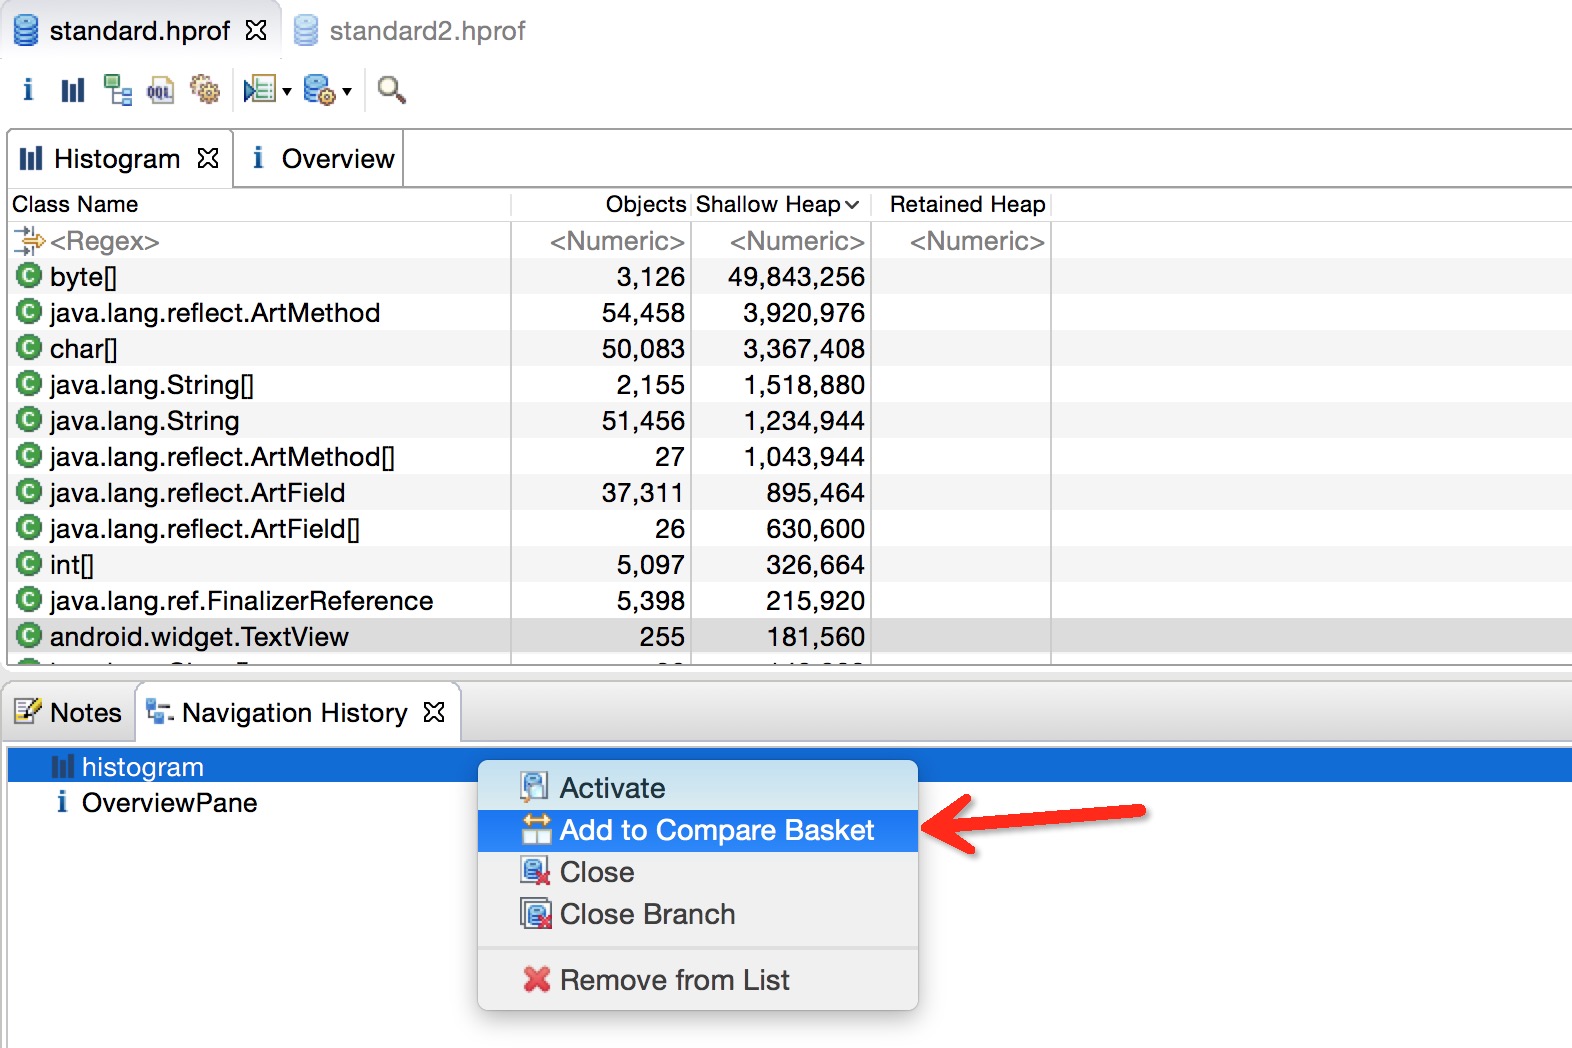Click the thread overview gears icon
Viewport: 1572px width, 1048px height.
[x=205, y=90]
